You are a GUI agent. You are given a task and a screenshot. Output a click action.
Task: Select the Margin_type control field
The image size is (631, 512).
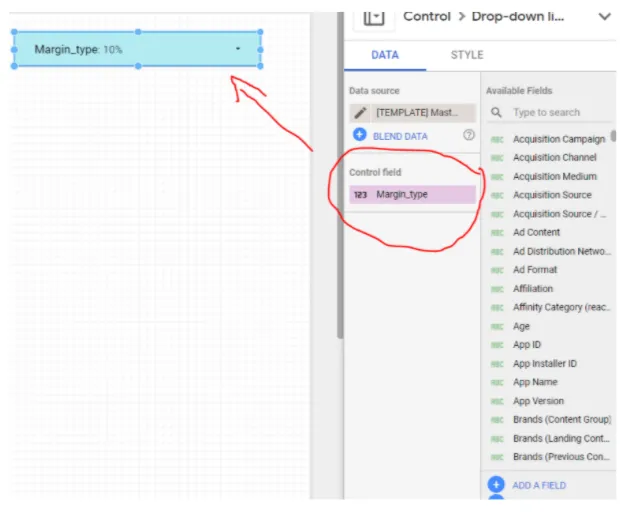[412, 194]
